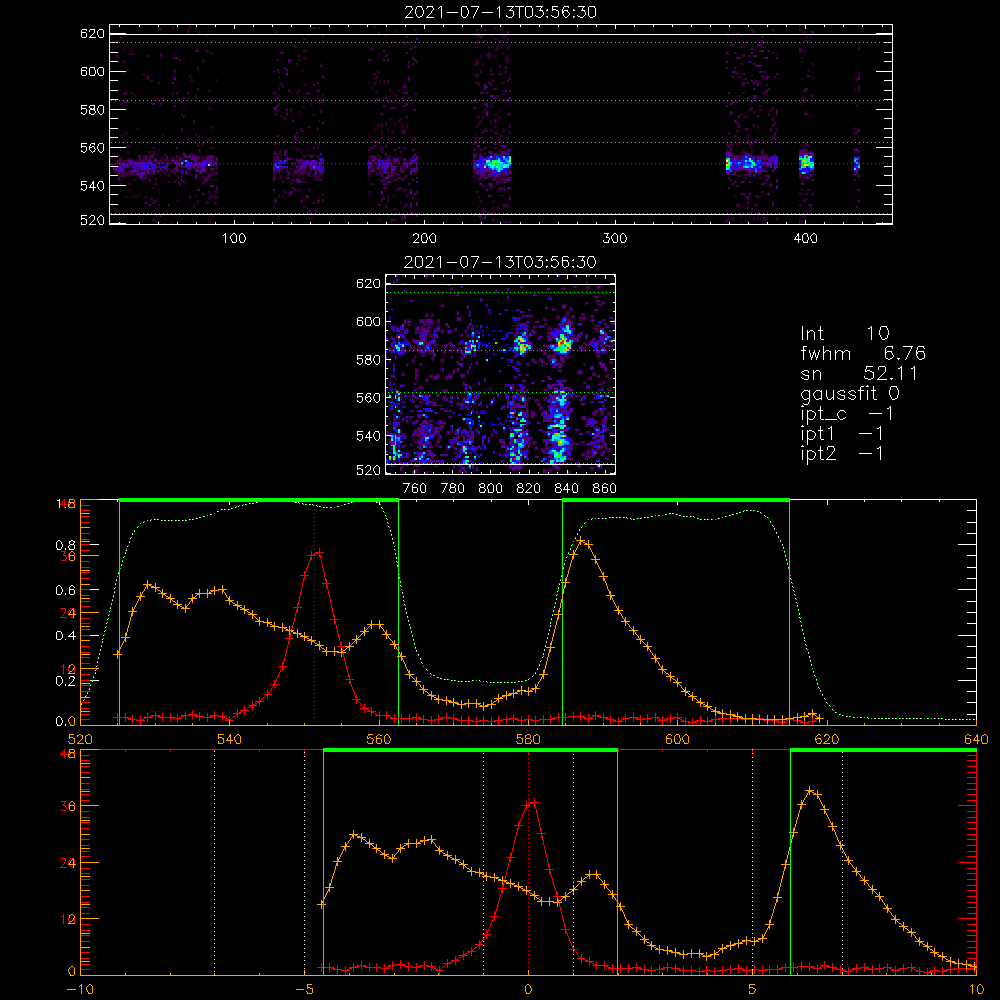Click the timestamp title above the wide top spectrogram
Viewport: 1000px width, 1000px height.
point(500,12)
